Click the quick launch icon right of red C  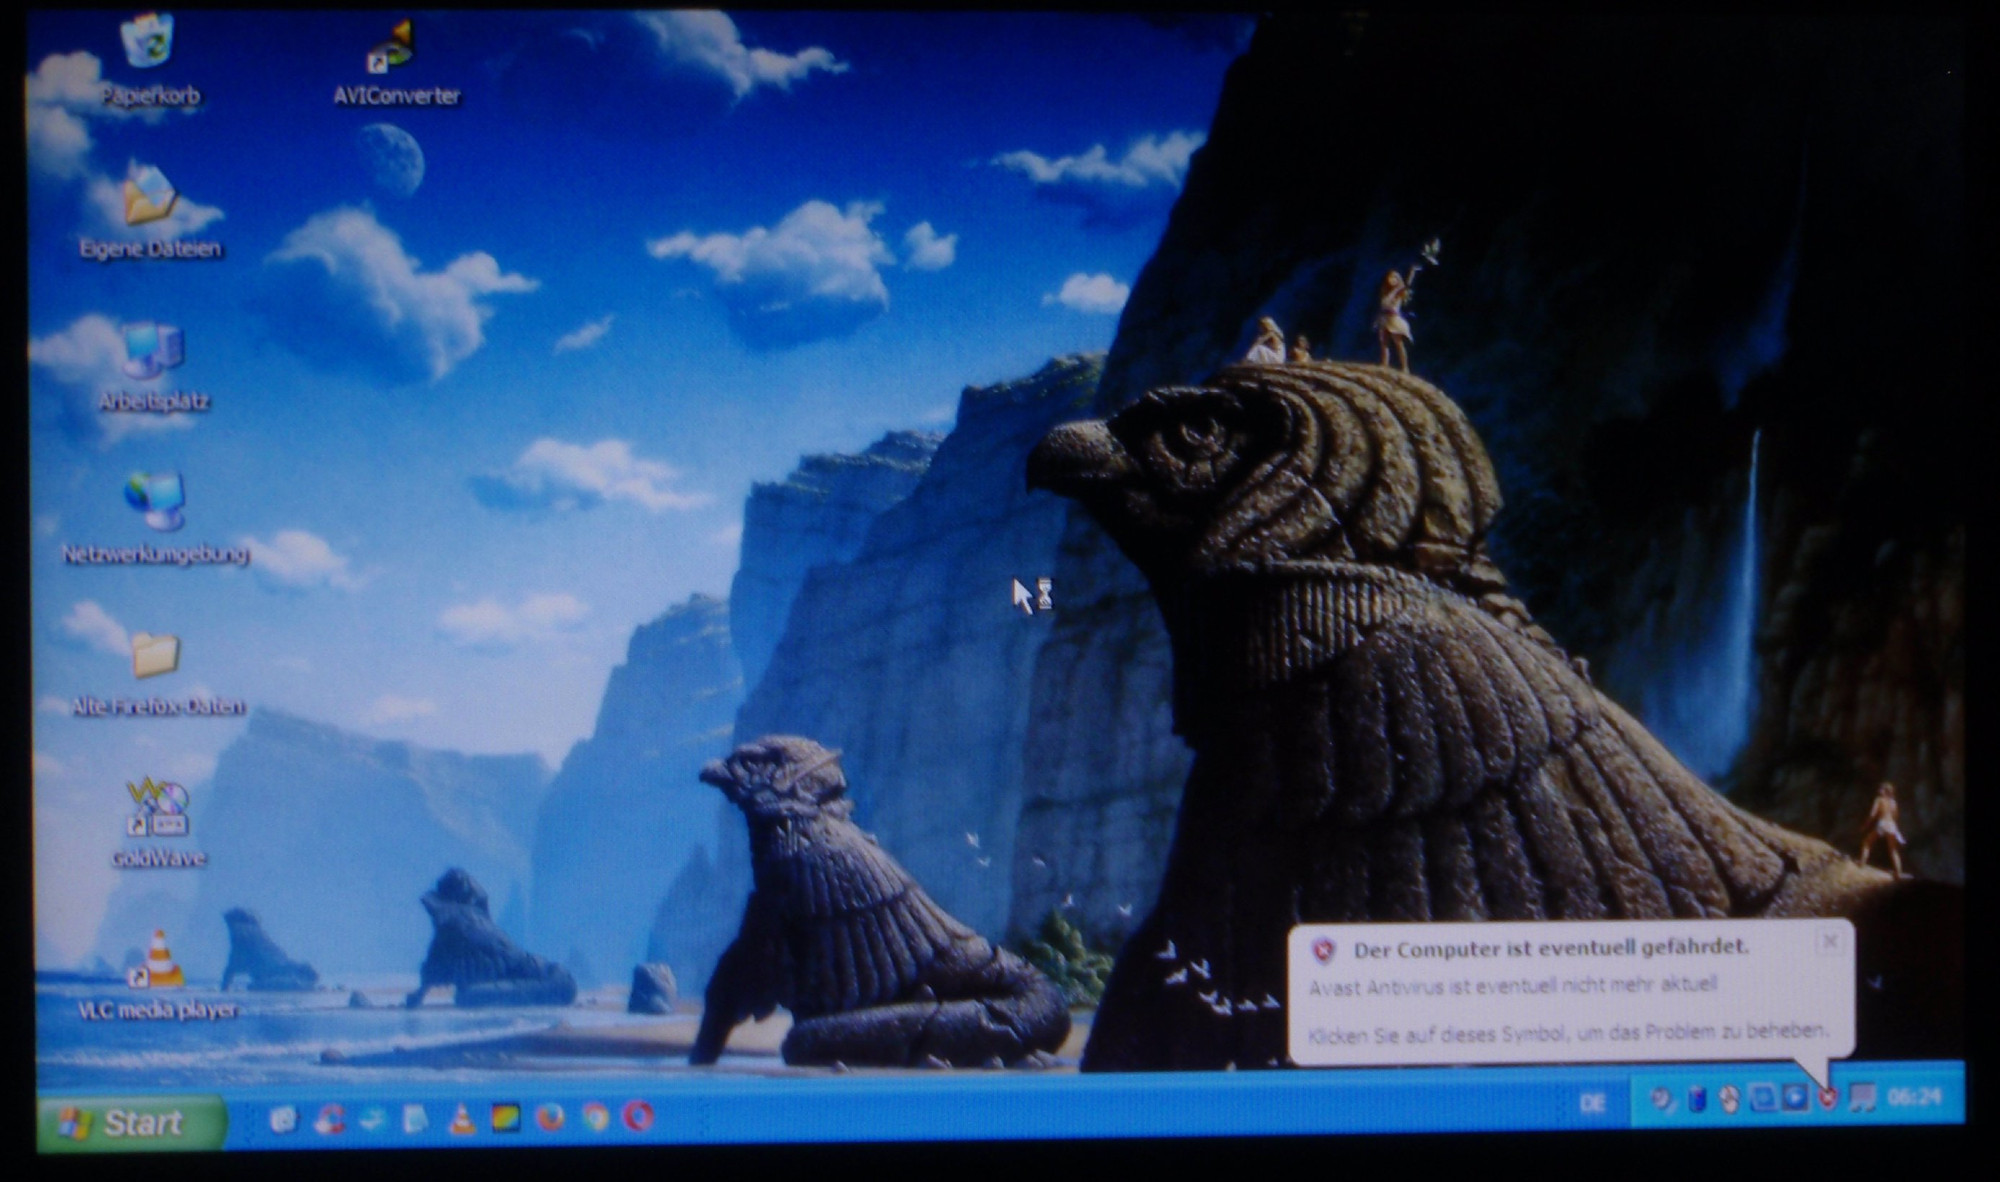pyautogui.click(x=373, y=1119)
